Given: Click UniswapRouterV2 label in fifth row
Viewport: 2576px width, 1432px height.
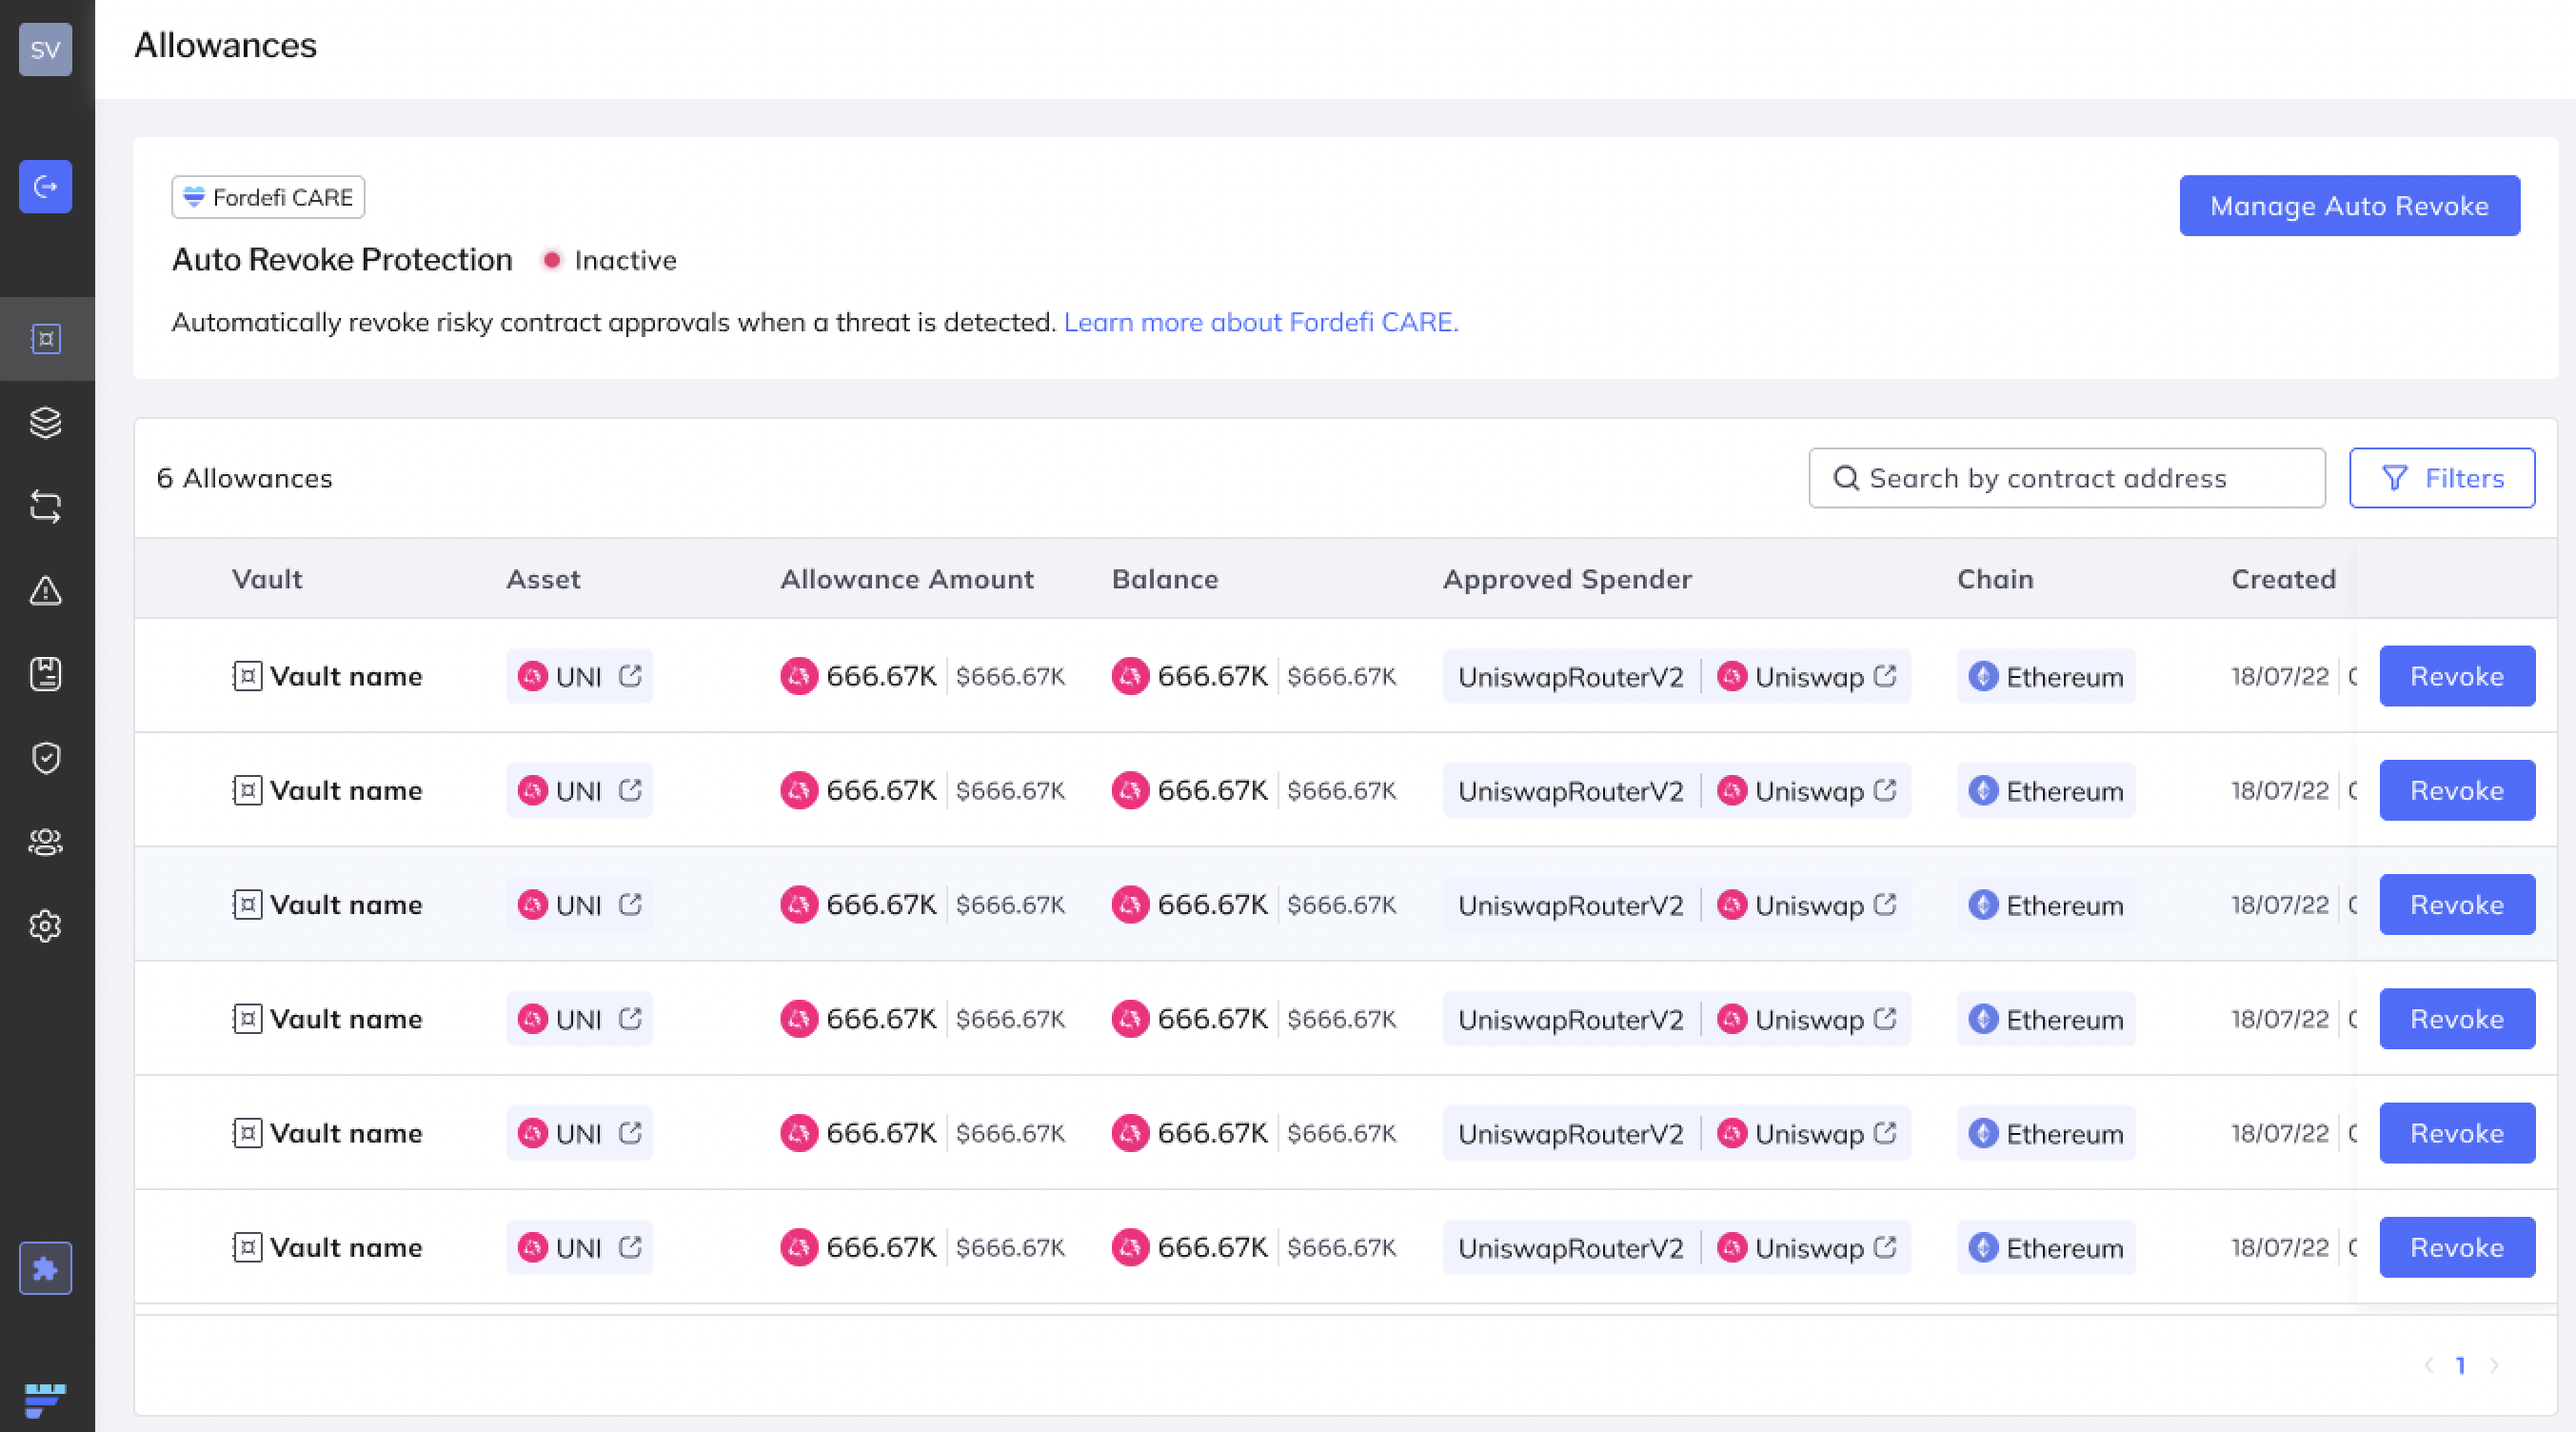Looking at the screenshot, I should [x=1571, y=1134].
